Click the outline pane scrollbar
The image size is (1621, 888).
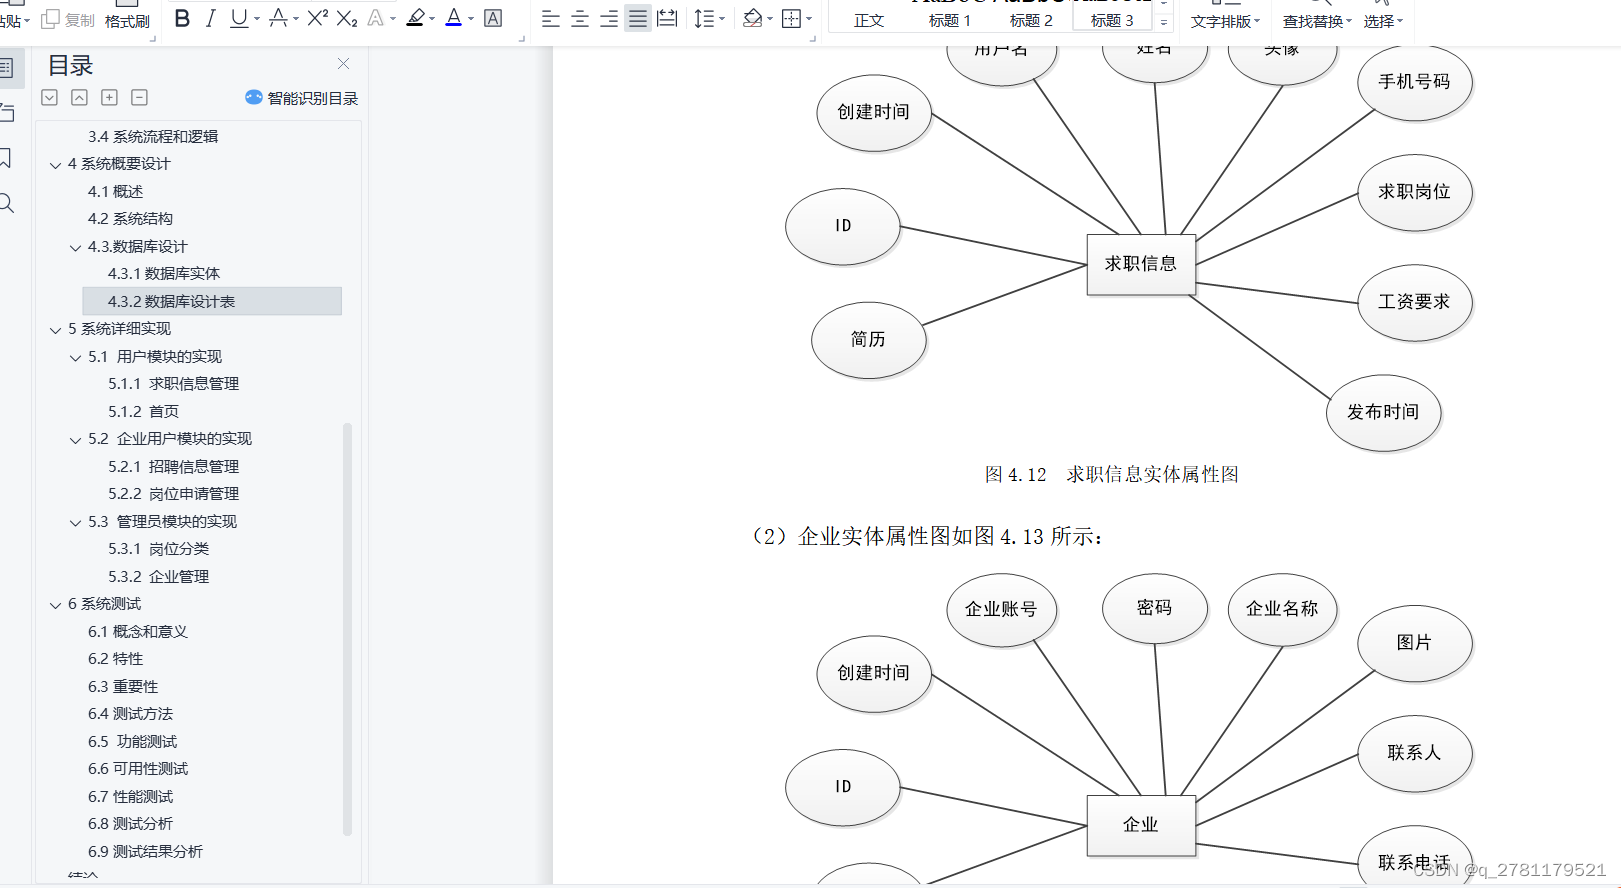(x=347, y=628)
